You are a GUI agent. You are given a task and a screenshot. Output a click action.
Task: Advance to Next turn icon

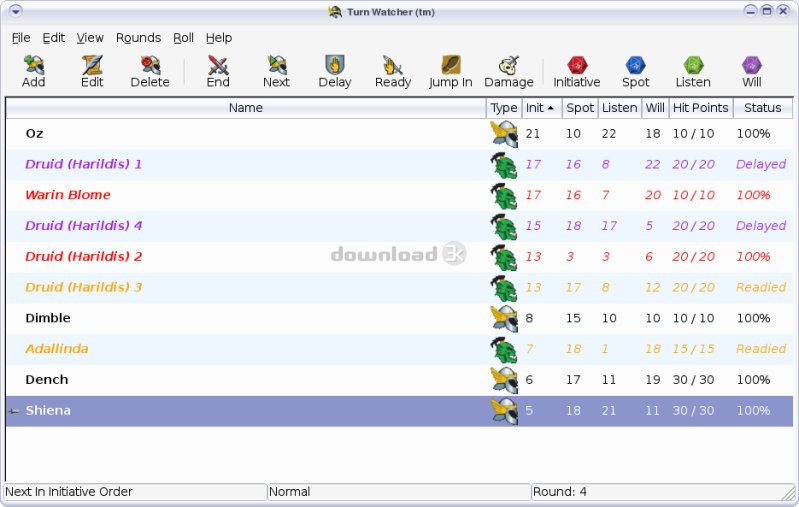pyautogui.click(x=277, y=65)
